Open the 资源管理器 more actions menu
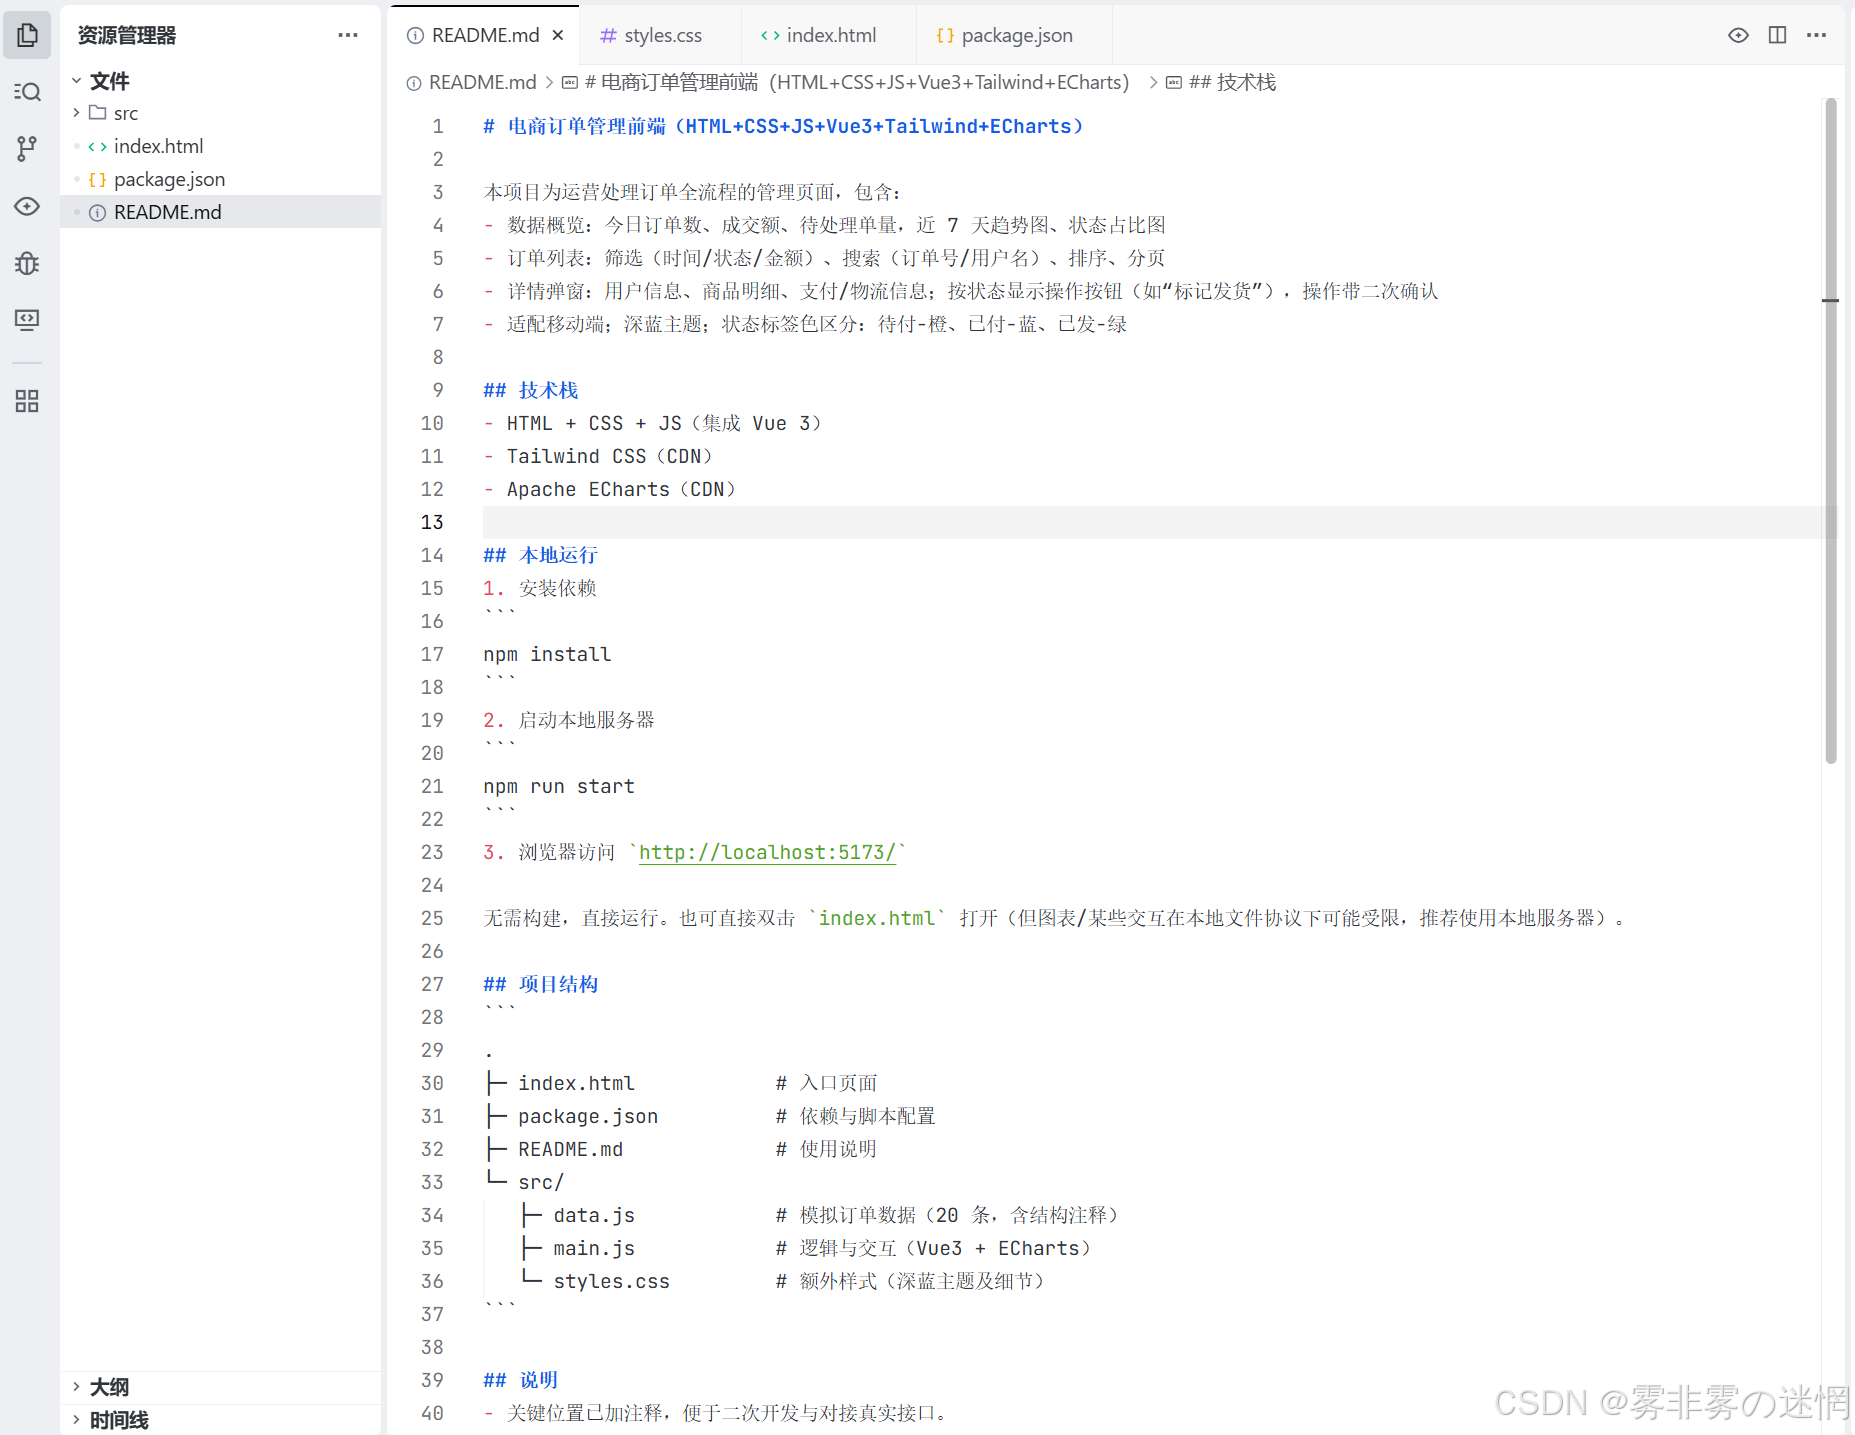 pos(347,35)
